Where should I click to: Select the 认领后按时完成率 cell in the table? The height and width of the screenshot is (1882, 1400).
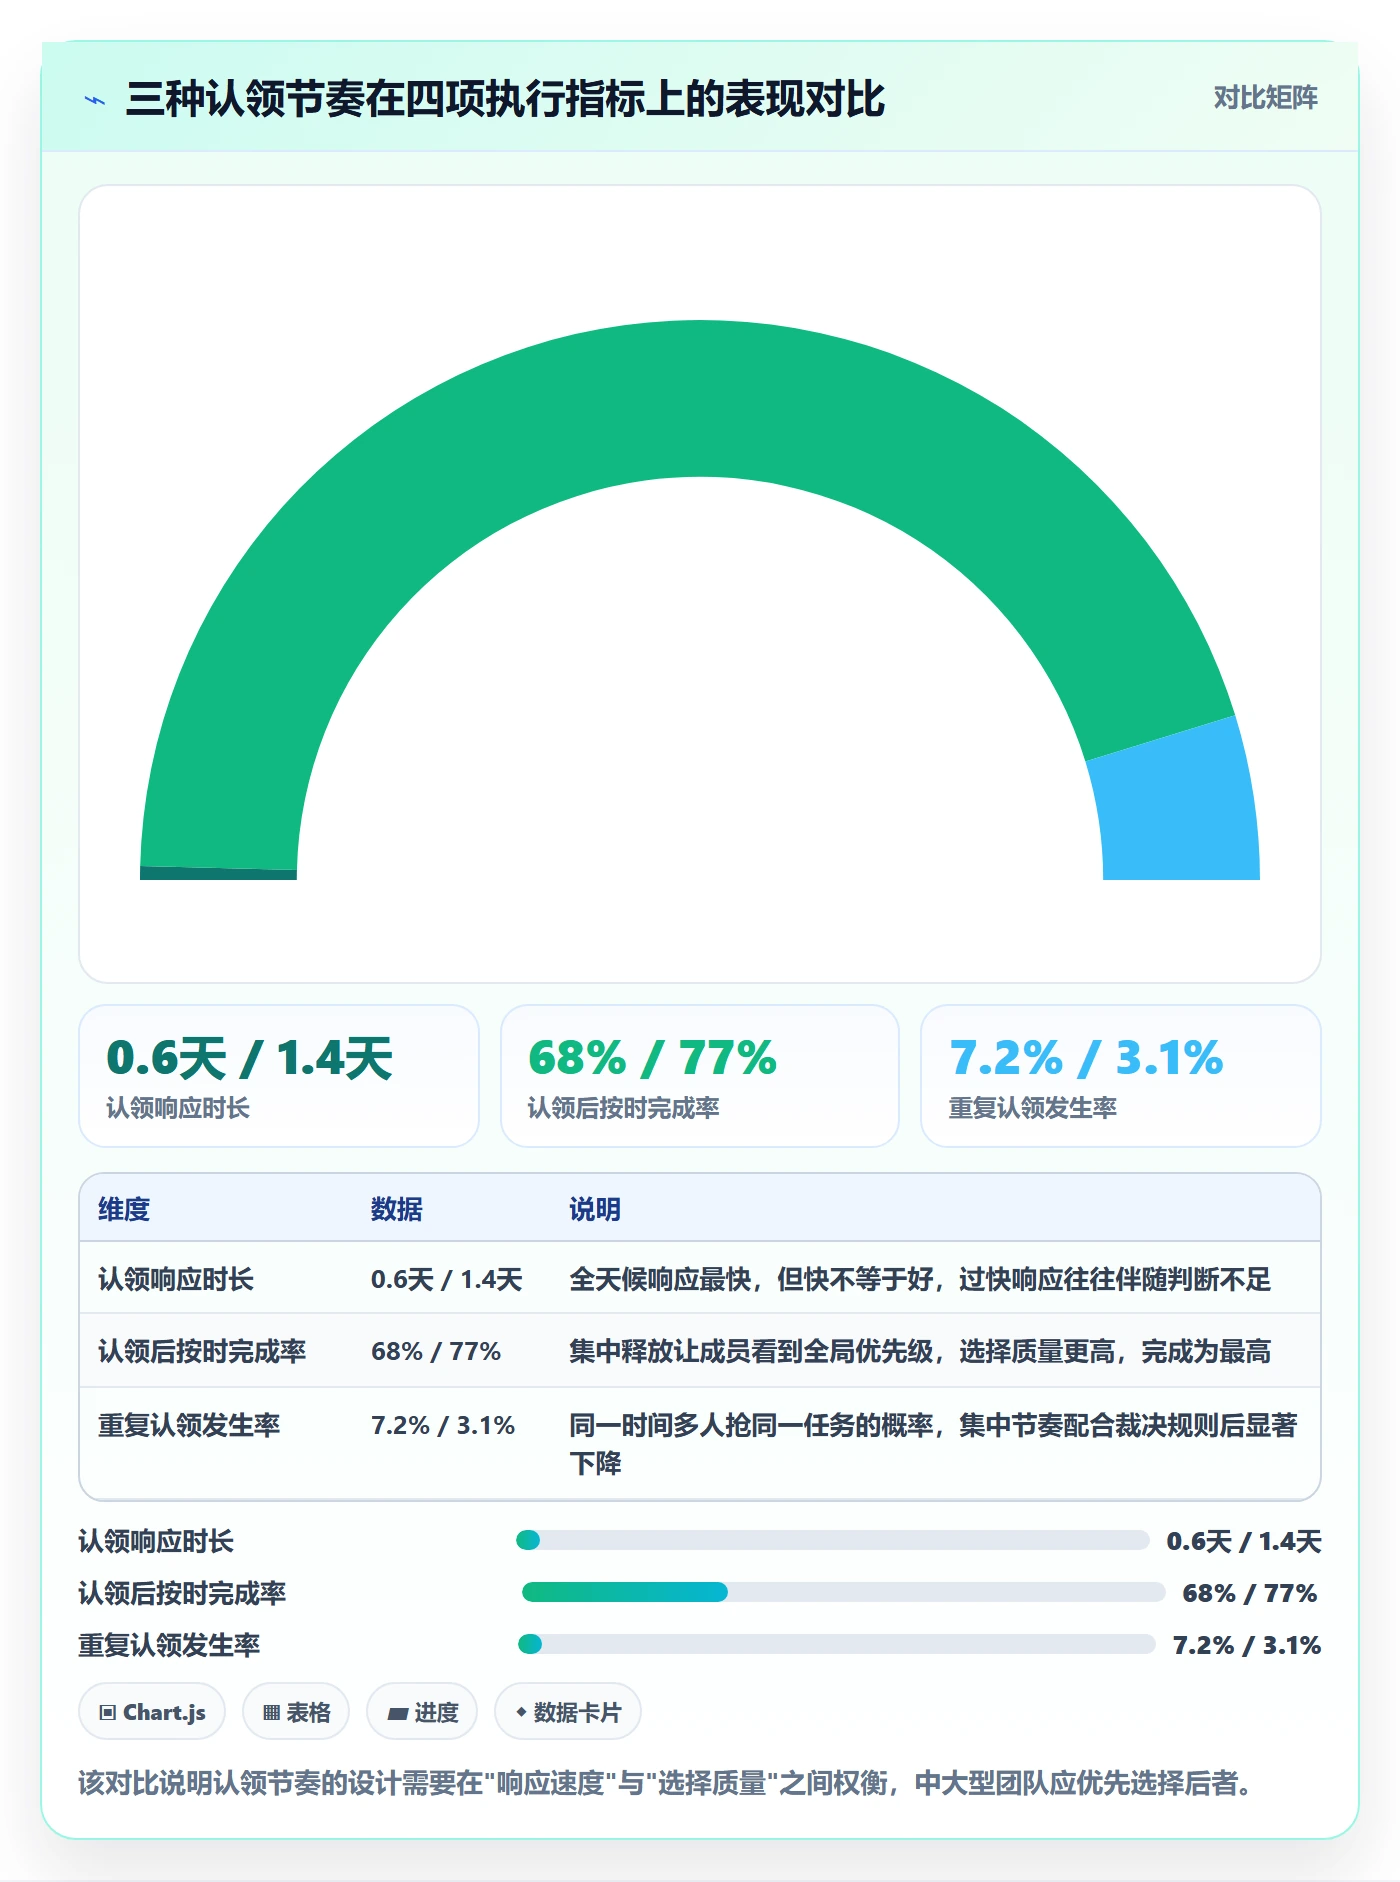pyautogui.click(x=202, y=1351)
